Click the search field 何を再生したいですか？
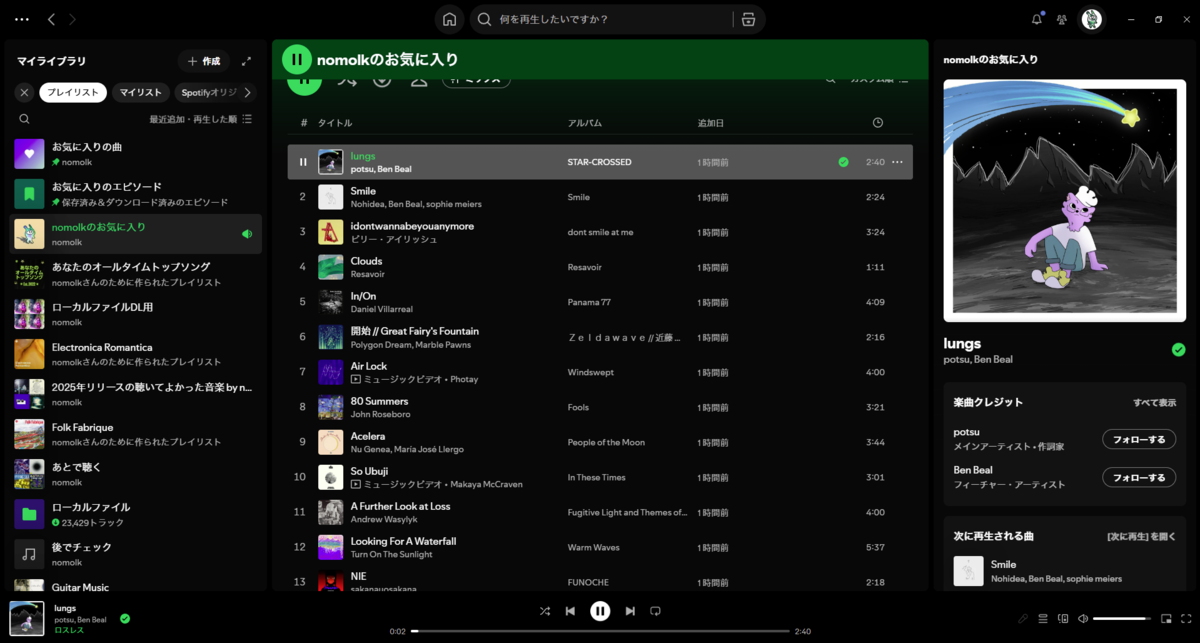Screen dimensions: 1200x643 [x=600, y=19]
